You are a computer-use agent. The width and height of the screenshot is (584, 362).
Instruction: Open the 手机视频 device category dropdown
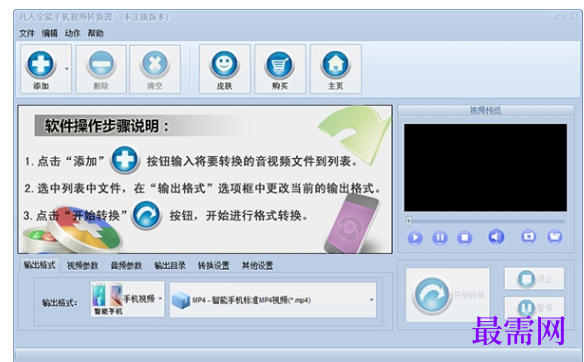[127, 299]
